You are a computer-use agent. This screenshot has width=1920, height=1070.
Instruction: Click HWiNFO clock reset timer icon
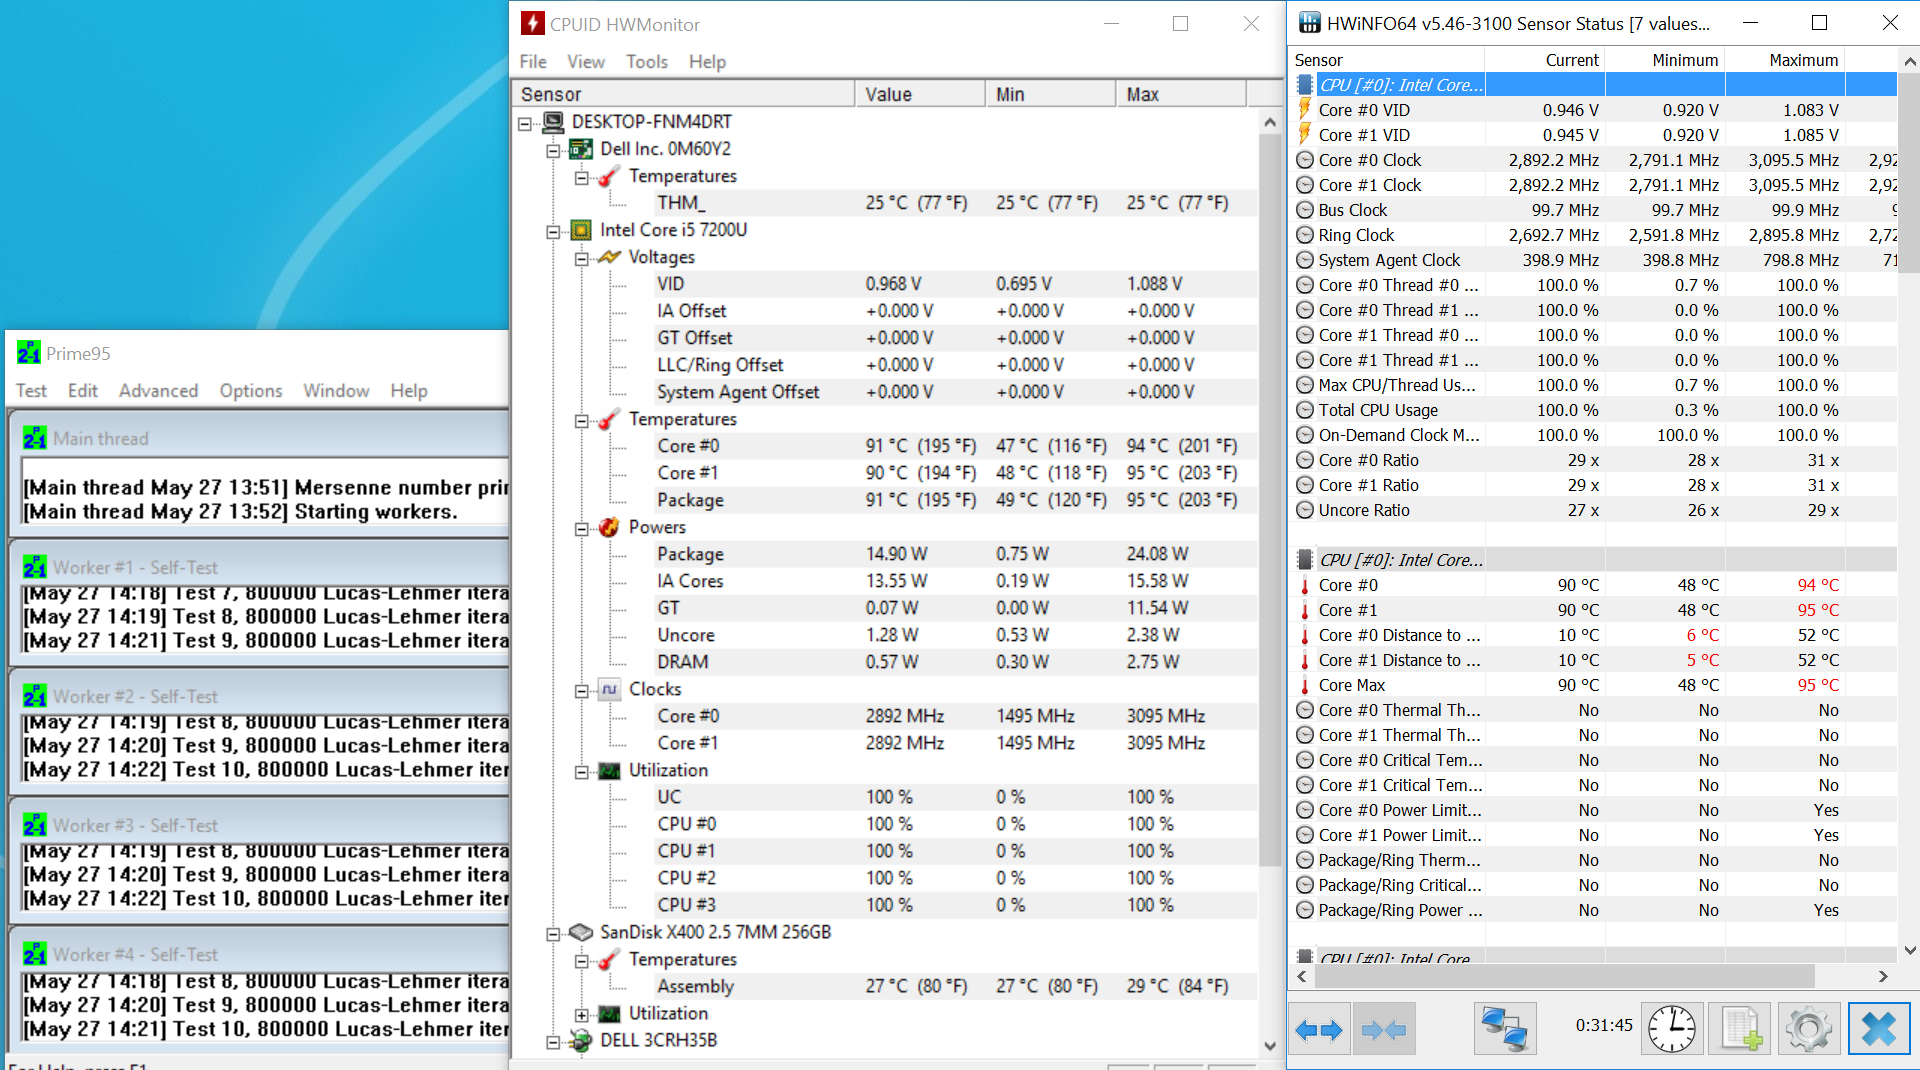point(1672,1029)
